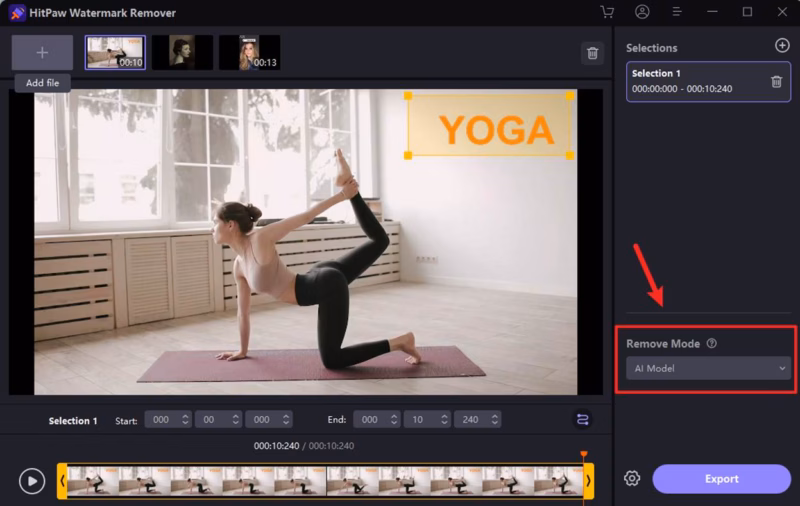Click the current time 000:10:240 readout
This screenshot has width=800, height=506.
pyautogui.click(x=277, y=446)
